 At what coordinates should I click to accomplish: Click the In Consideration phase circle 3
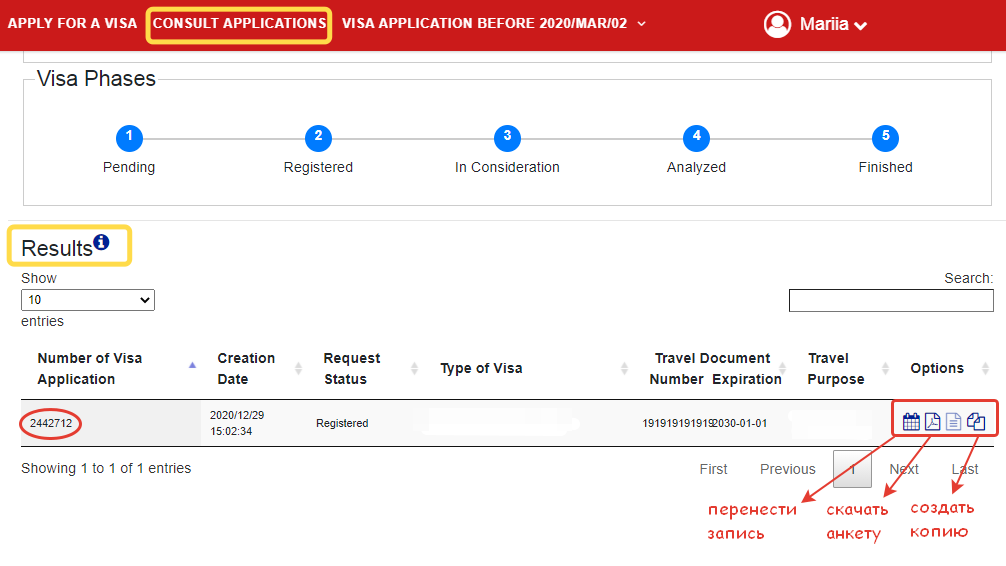pyautogui.click(x=507, y=138)
